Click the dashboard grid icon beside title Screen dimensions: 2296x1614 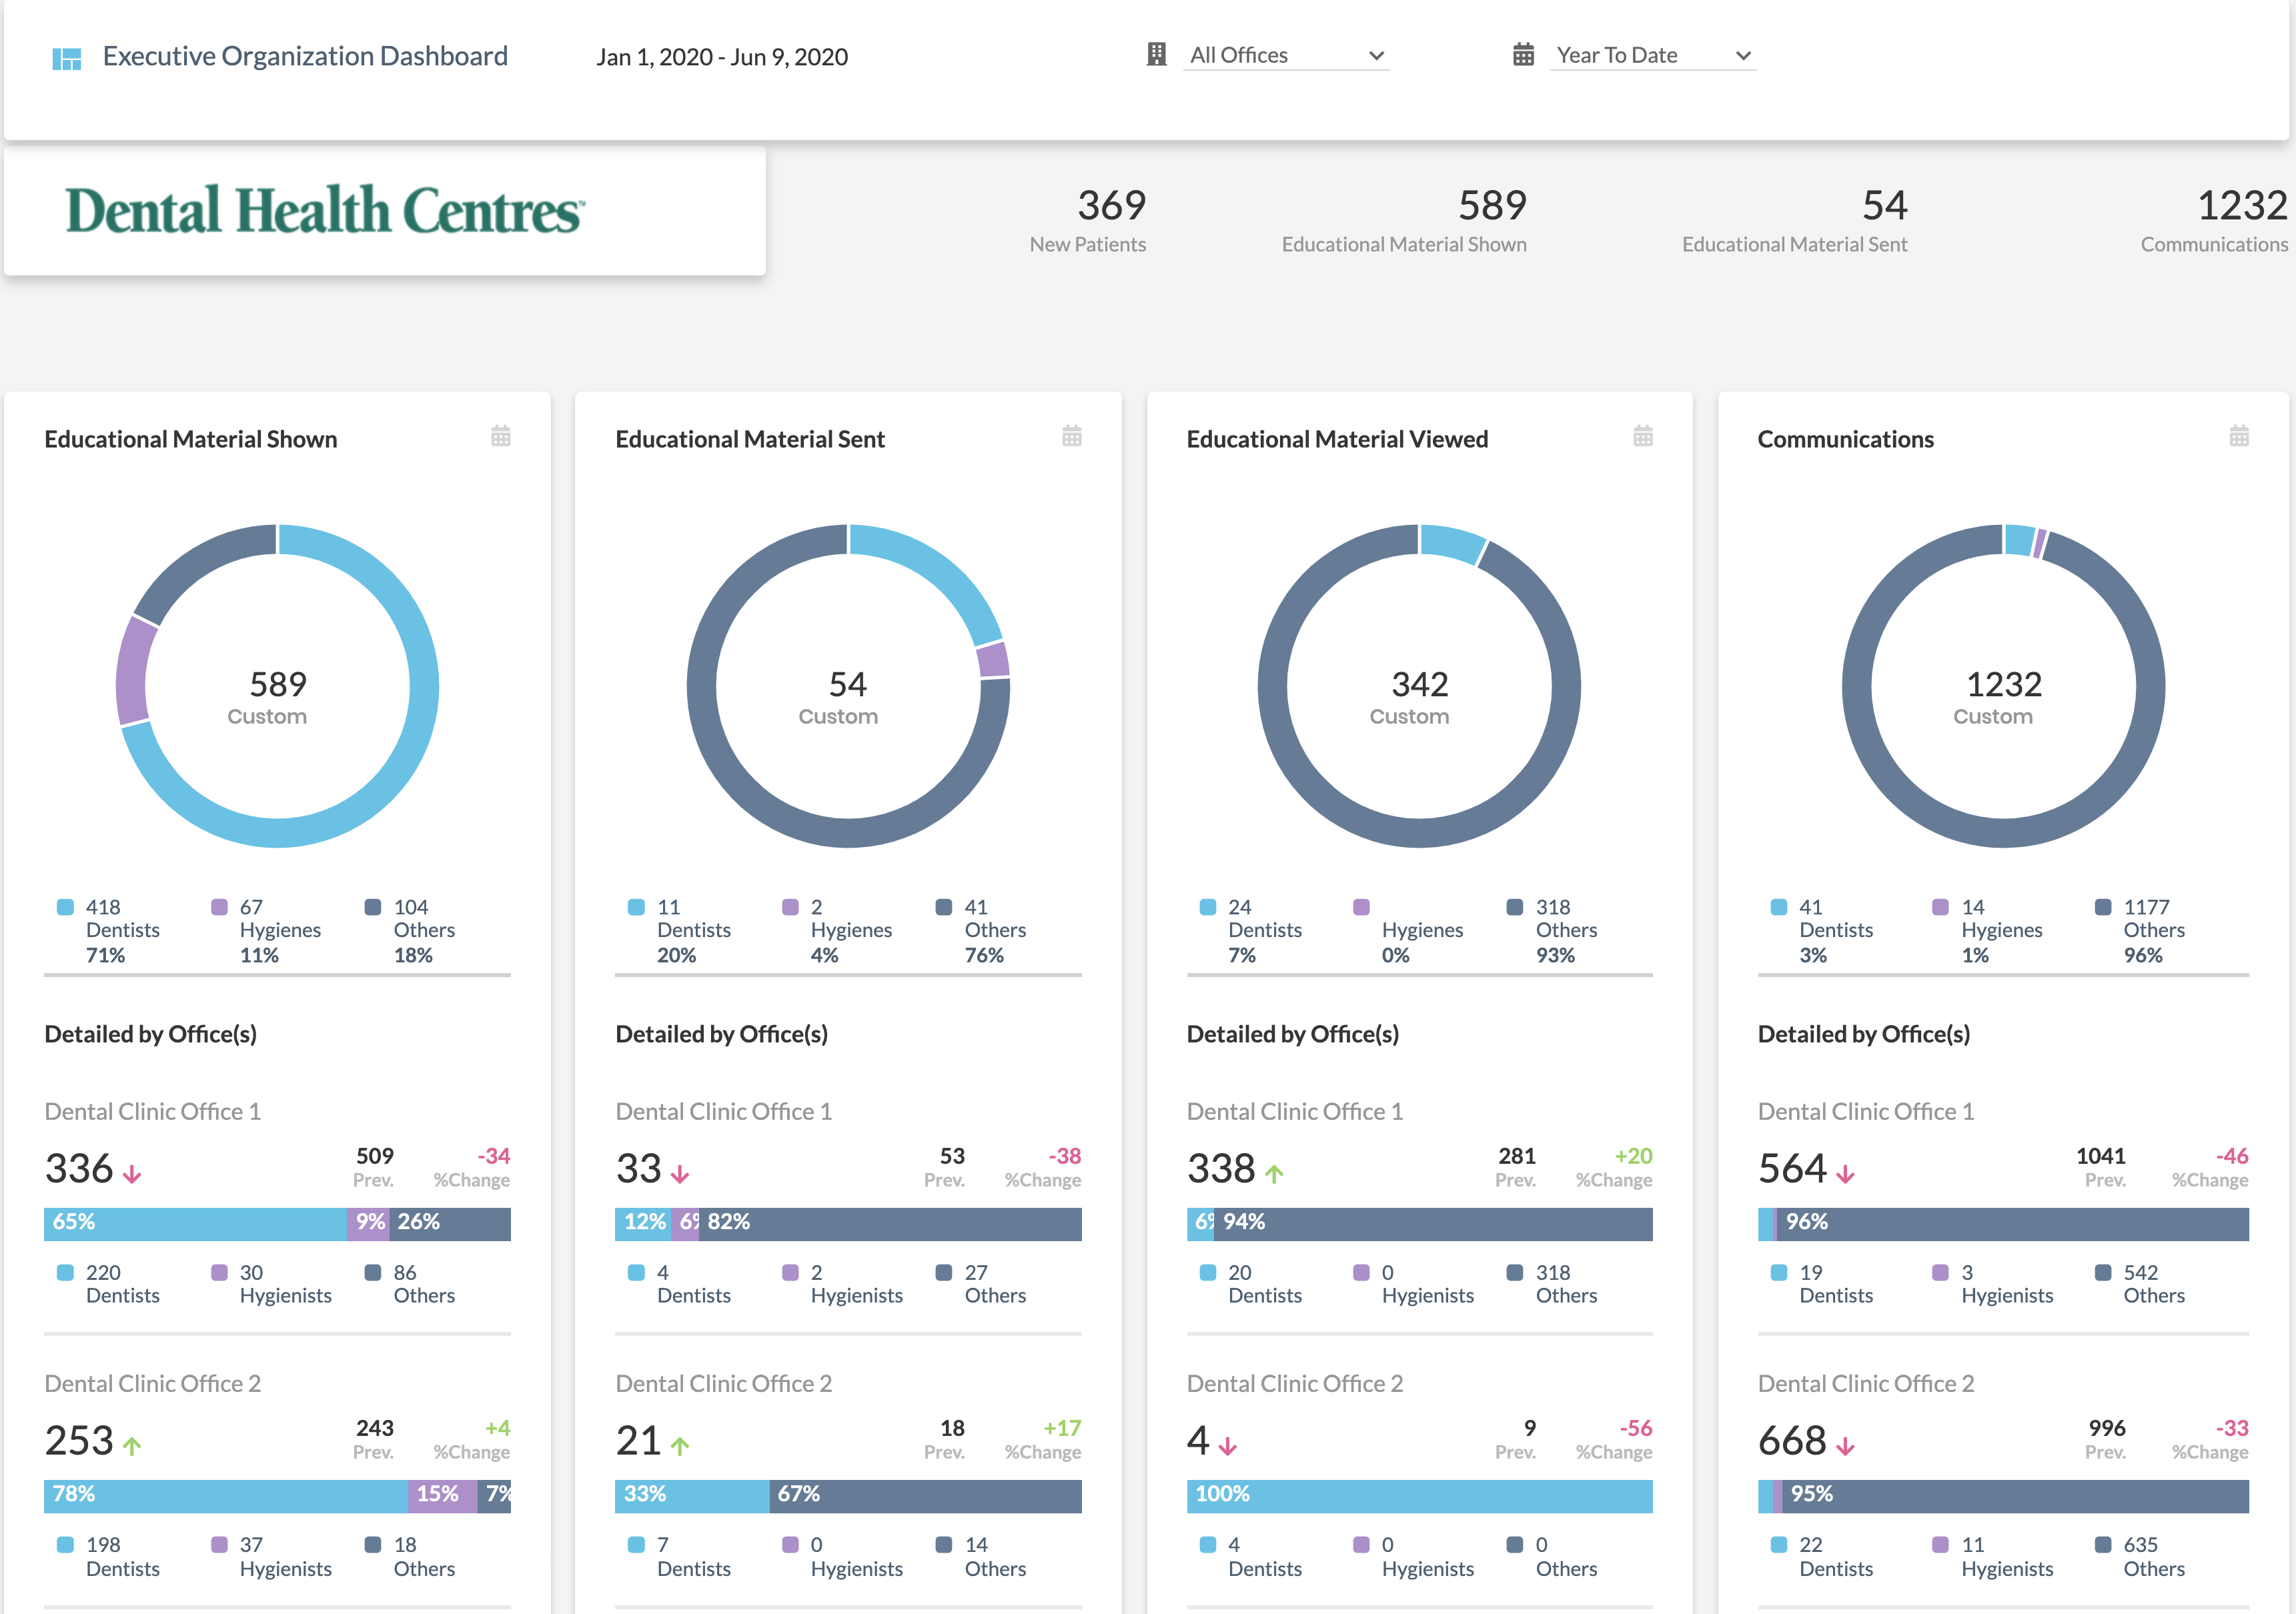[x=66, y=58]
